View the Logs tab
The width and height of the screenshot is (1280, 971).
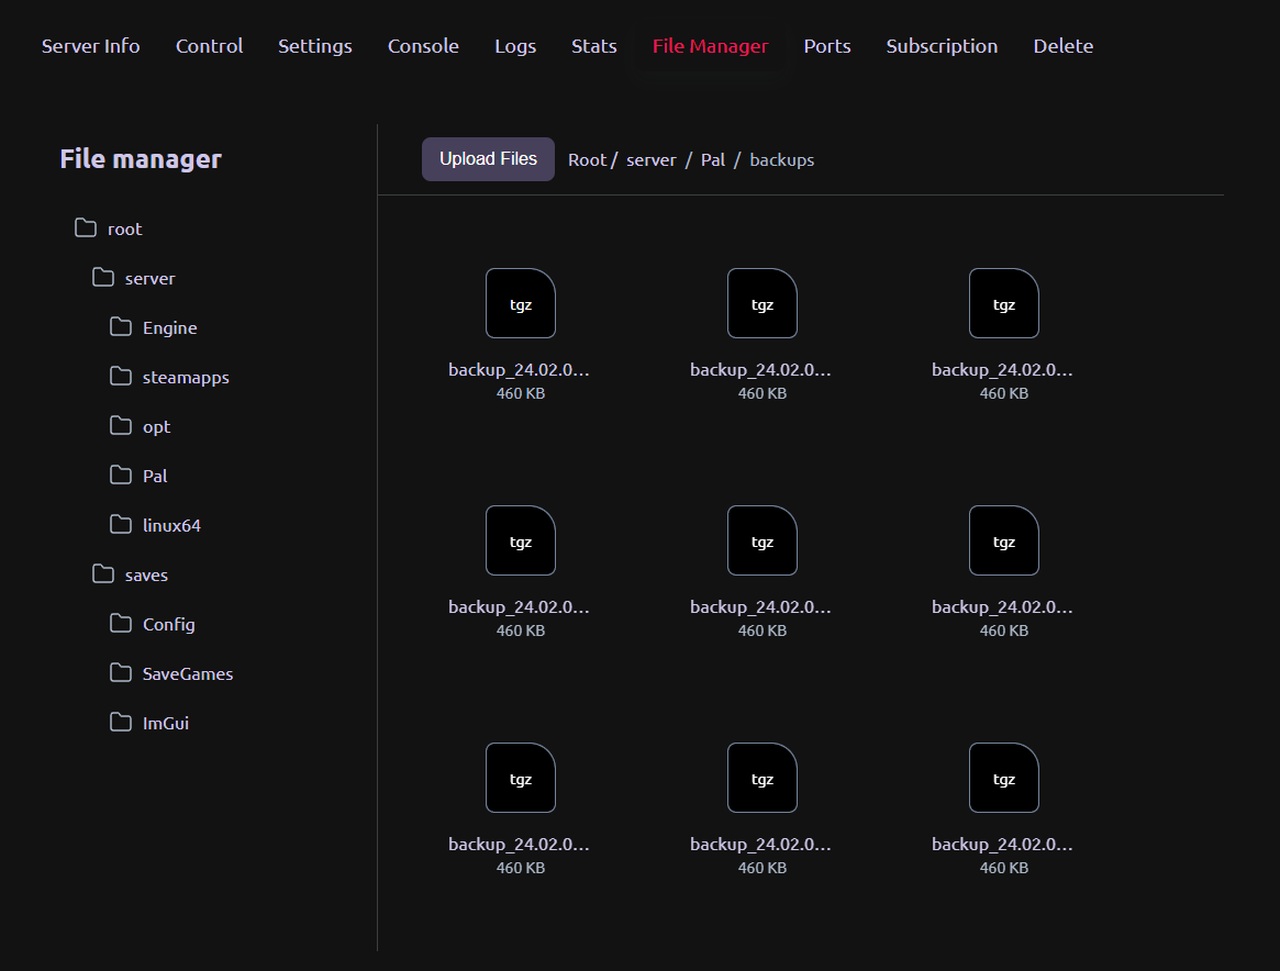(515, 46)
